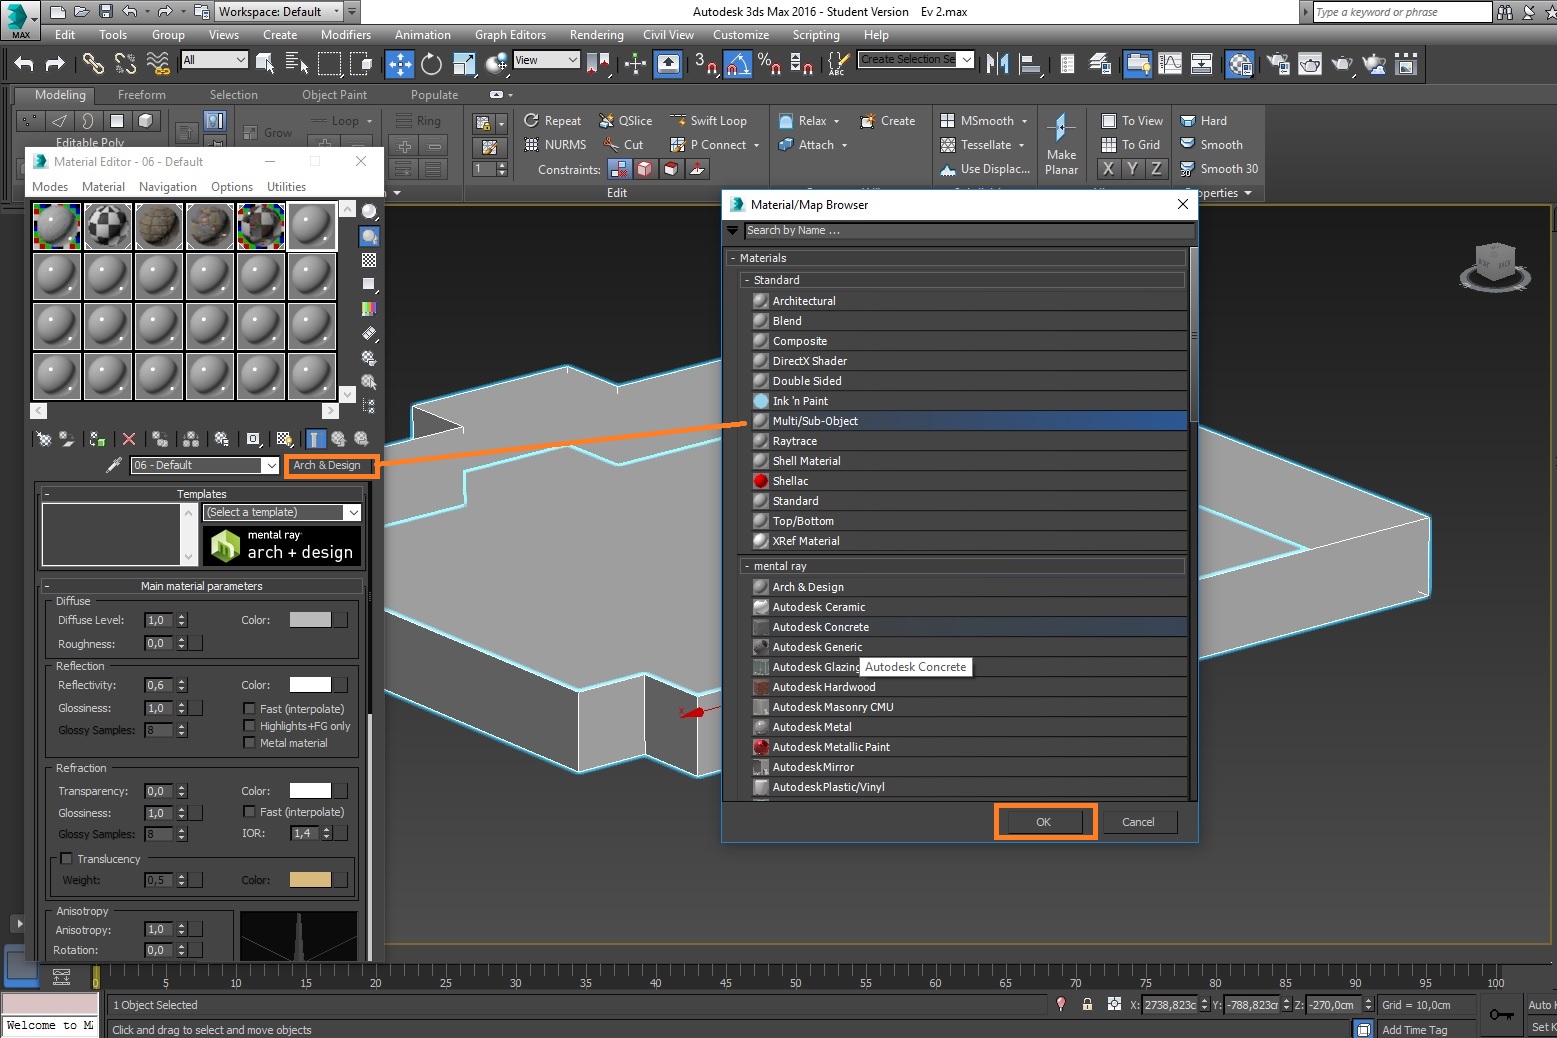Enable Fast (interpolate) under Reflection
Viewport: 1557px width, 1038px height.
tap(249, 708)
